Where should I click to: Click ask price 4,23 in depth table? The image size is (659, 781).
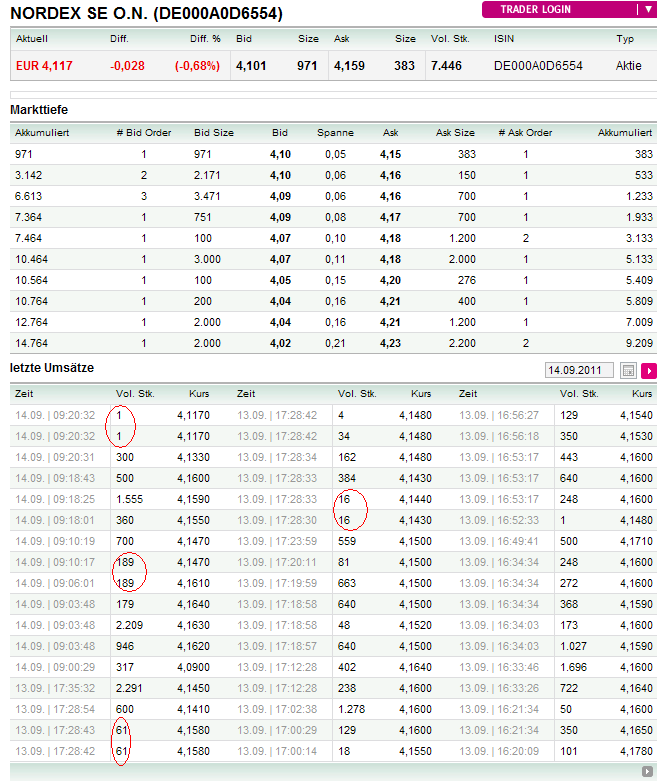[391, 343]
